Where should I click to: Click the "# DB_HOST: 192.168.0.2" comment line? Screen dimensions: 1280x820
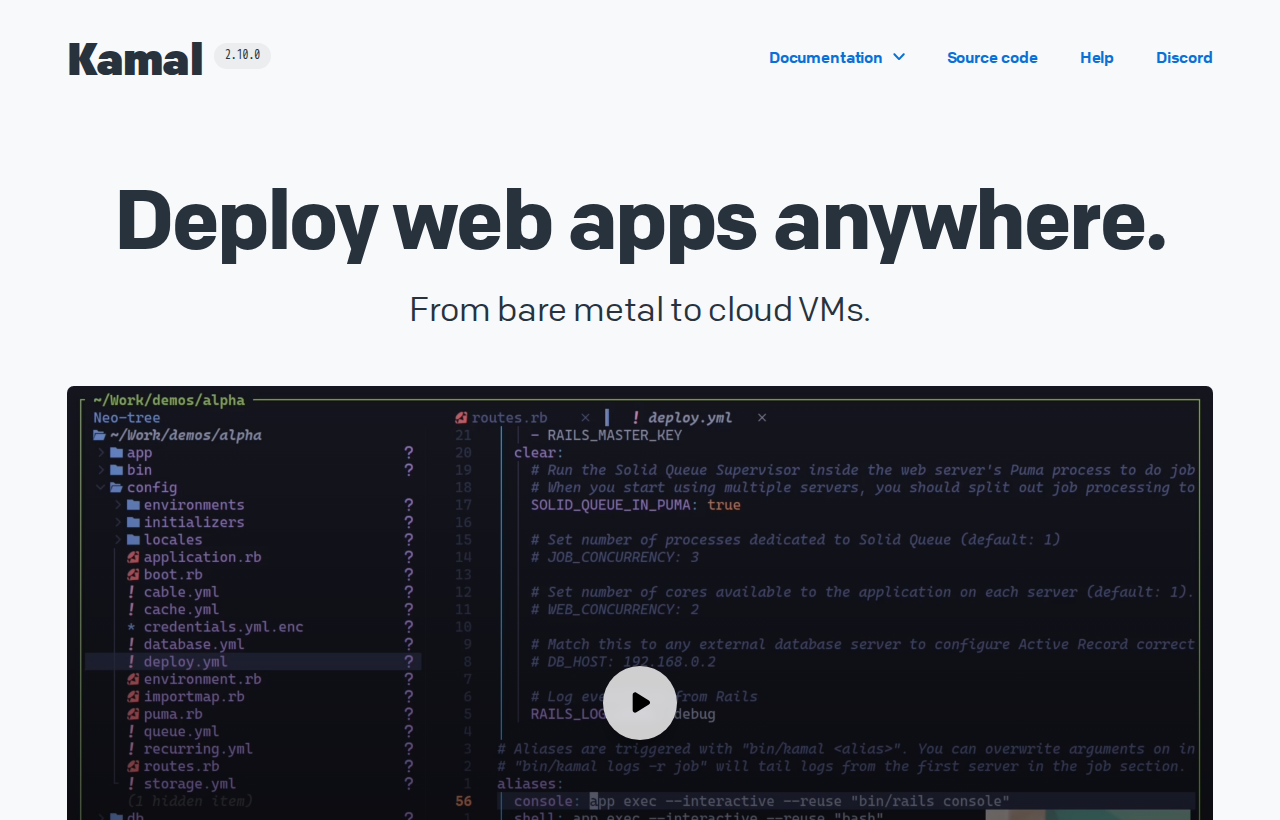tap(623, 662)
